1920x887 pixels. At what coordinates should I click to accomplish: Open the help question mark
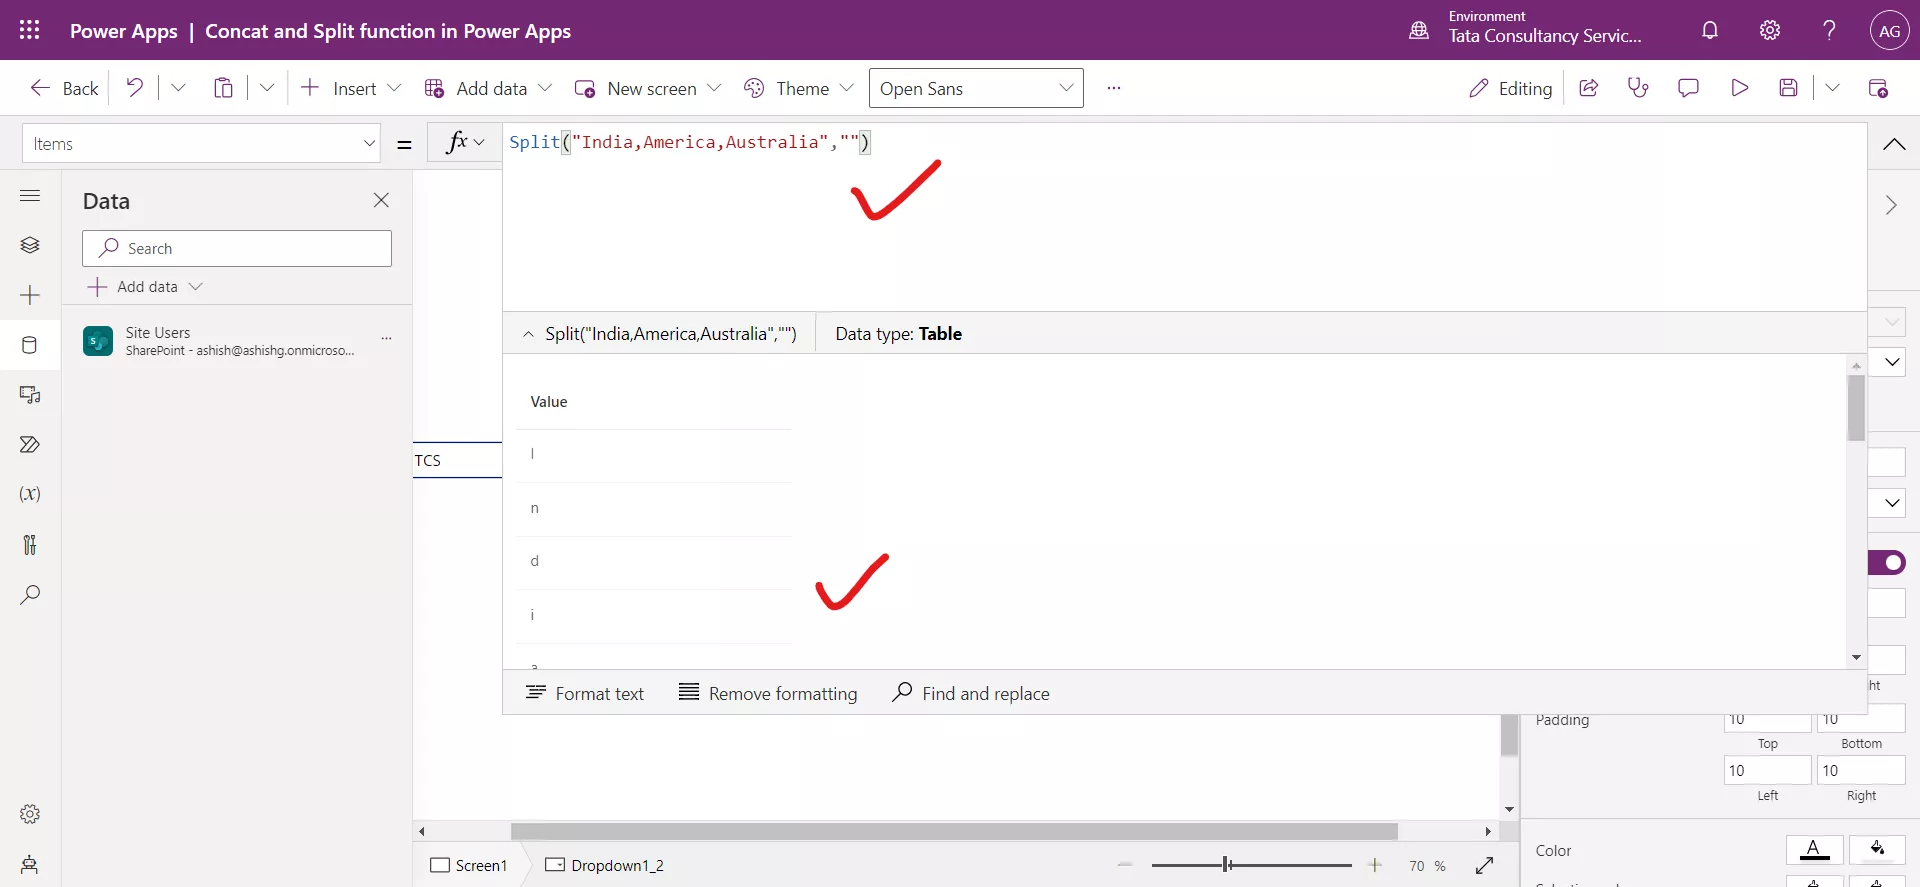(x=1829, y=30)
